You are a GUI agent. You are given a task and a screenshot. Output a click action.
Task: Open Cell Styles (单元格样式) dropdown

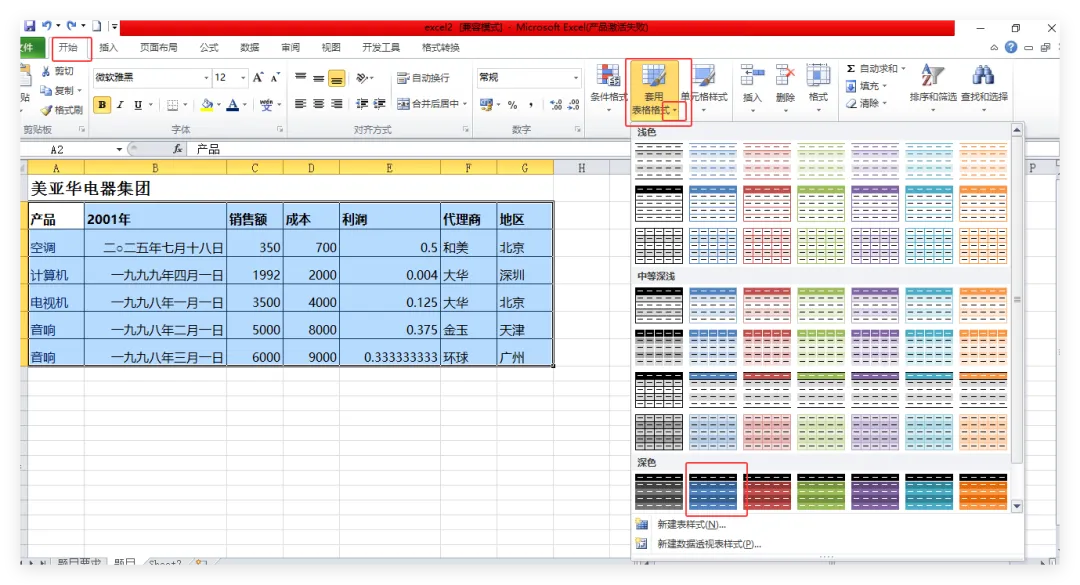click(x=704, y=88)
